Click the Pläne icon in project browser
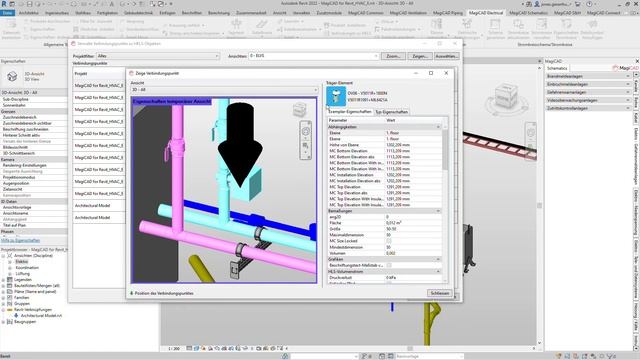This screenshot has width=640, height=360. coord(10,292)
